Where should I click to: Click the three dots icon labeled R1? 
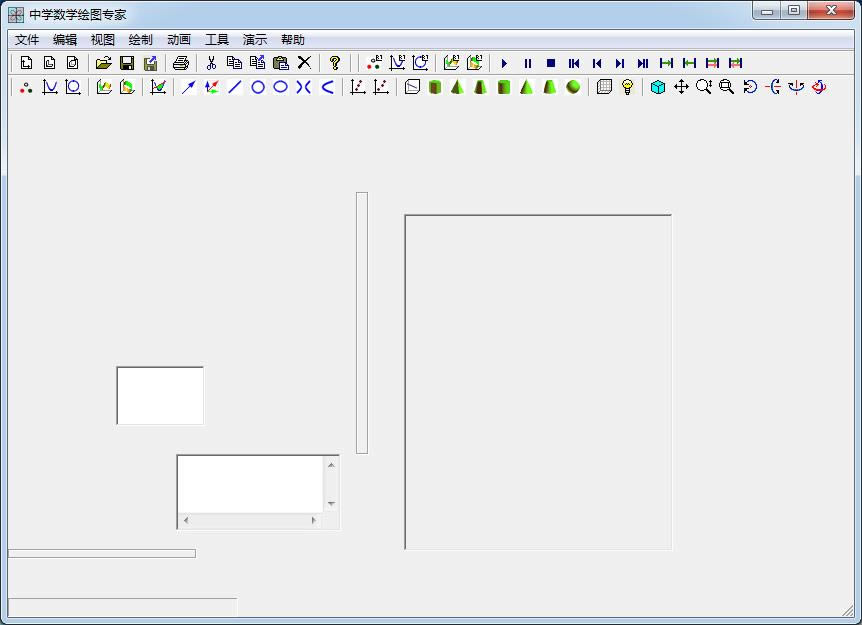pos(374,63)
